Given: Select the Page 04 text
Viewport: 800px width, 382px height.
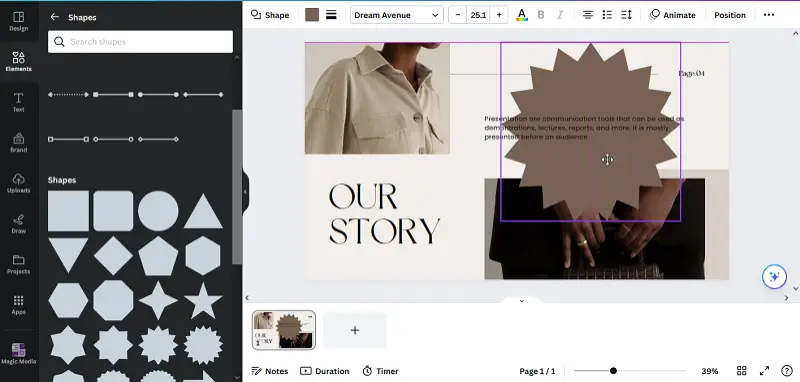Looking at the screenshot, I should click(691, 73).
